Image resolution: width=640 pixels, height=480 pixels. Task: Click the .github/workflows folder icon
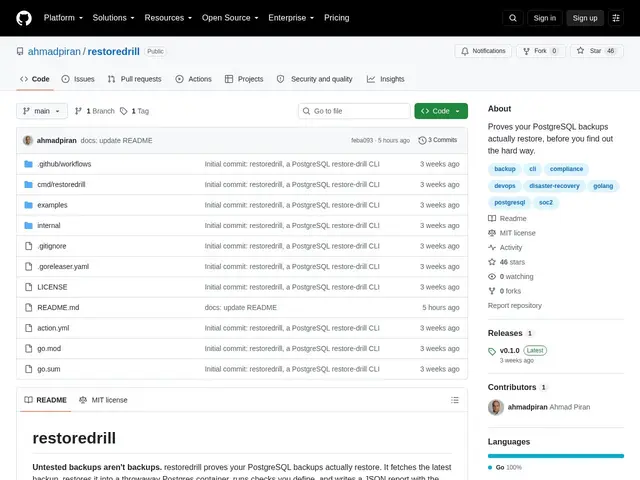28,164
